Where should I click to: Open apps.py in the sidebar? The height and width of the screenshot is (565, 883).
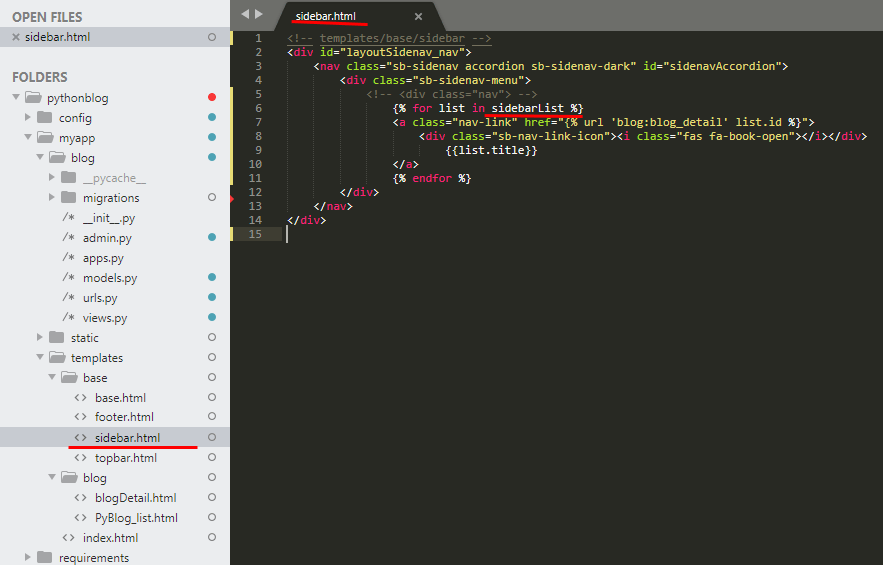pyautogui.click(x=103, y=258)
